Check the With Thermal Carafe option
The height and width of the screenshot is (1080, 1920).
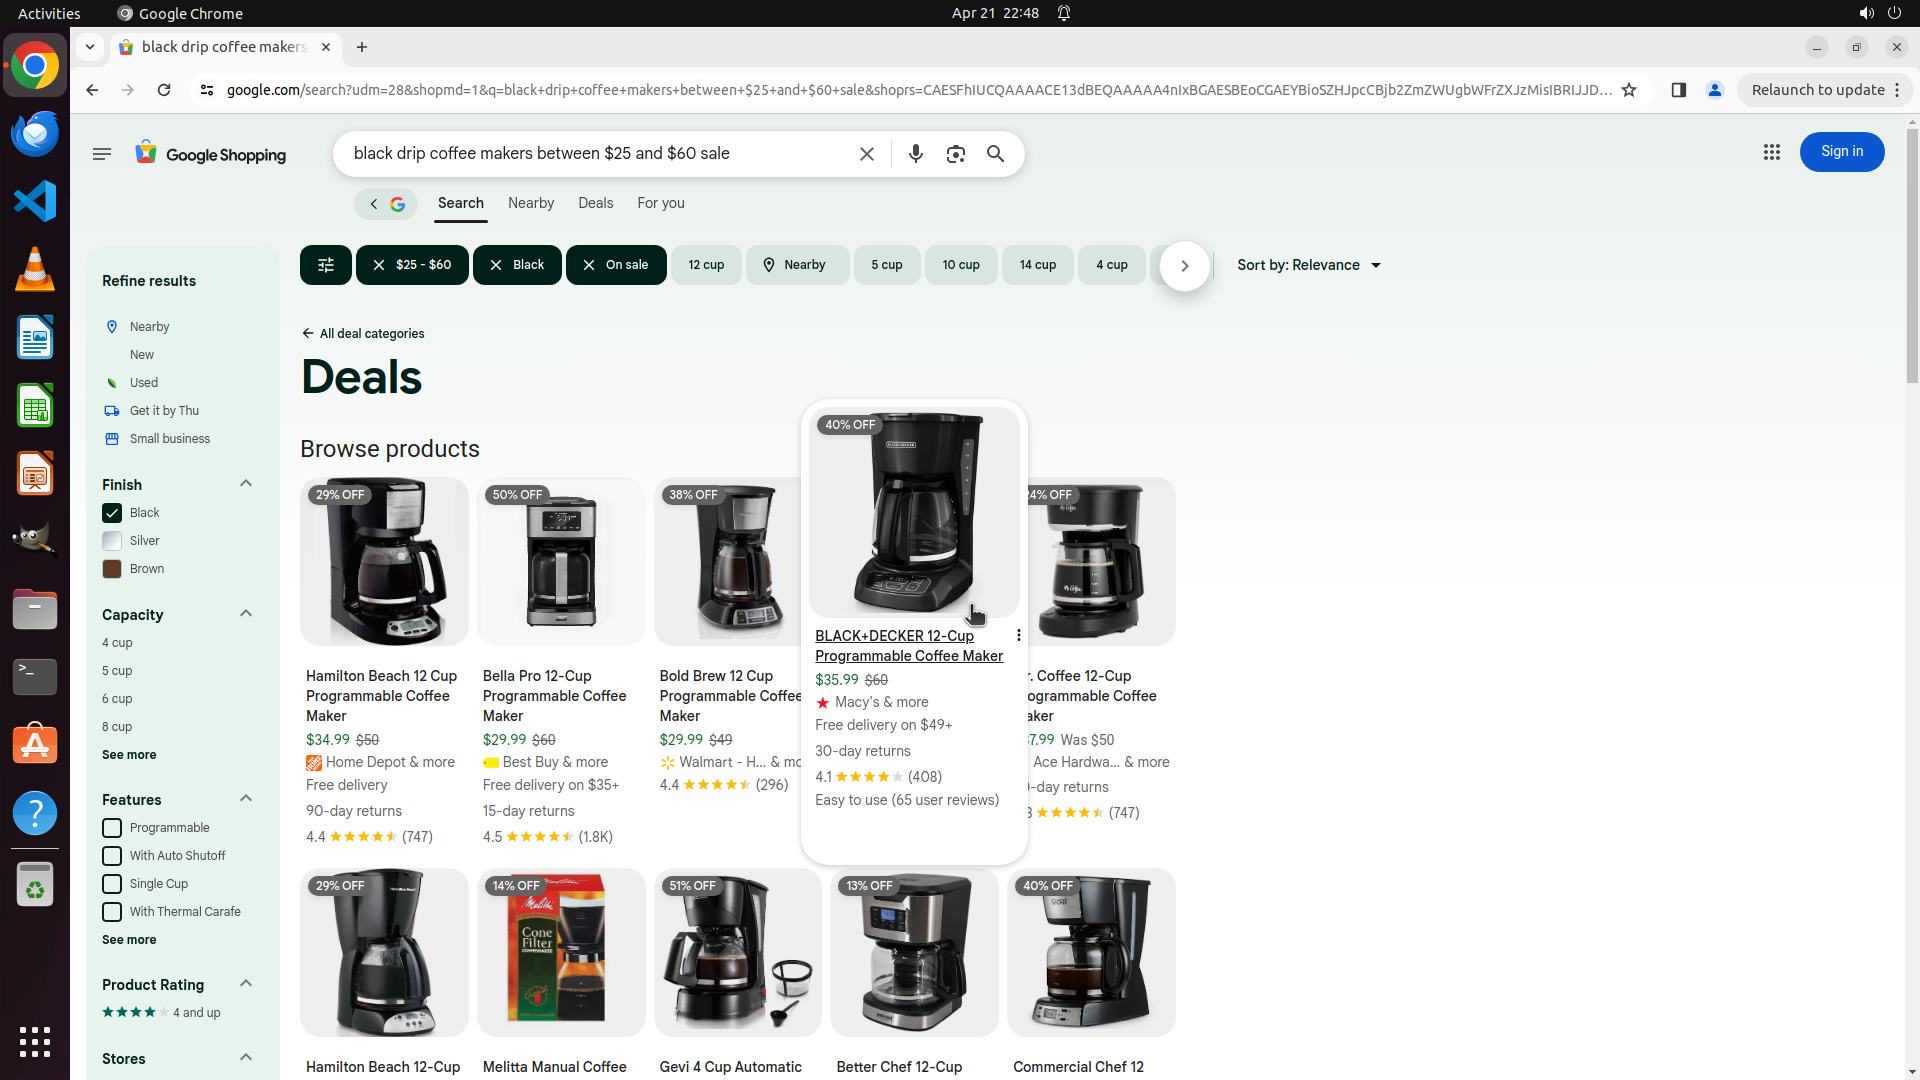[x=112, y=912]
